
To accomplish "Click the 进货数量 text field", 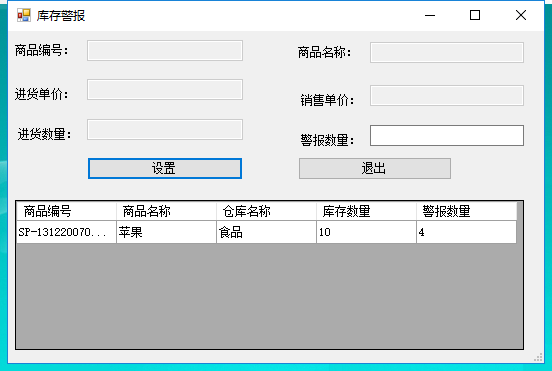I will (165, 130).
